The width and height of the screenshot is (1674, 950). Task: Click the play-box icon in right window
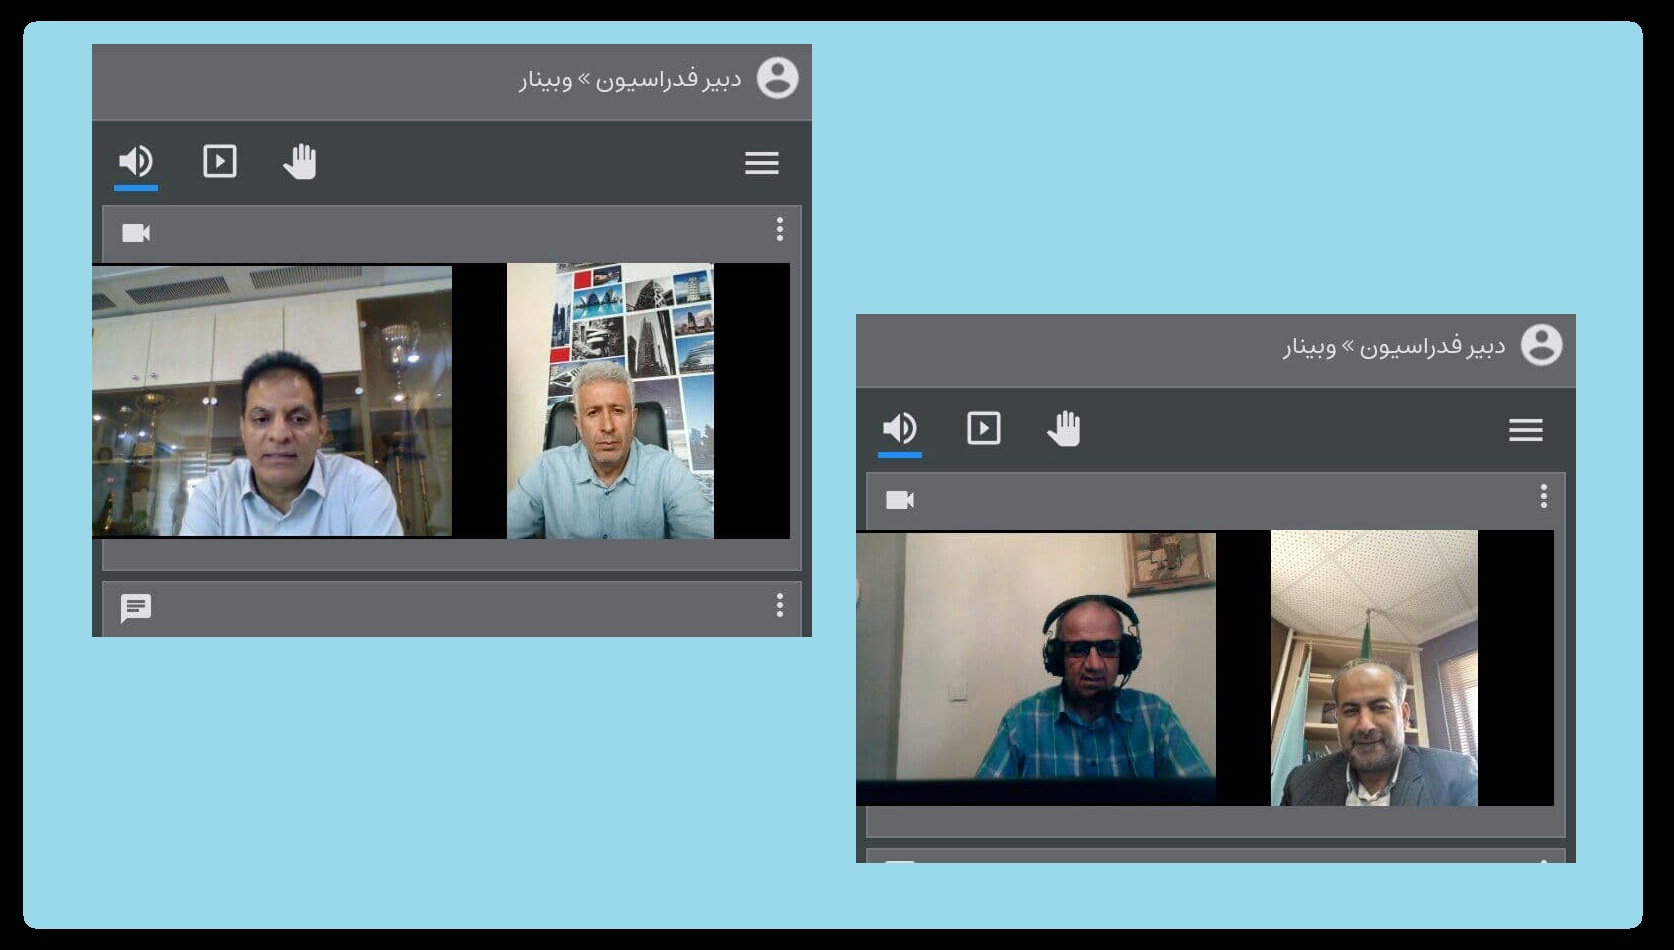[x=984, y=428]
